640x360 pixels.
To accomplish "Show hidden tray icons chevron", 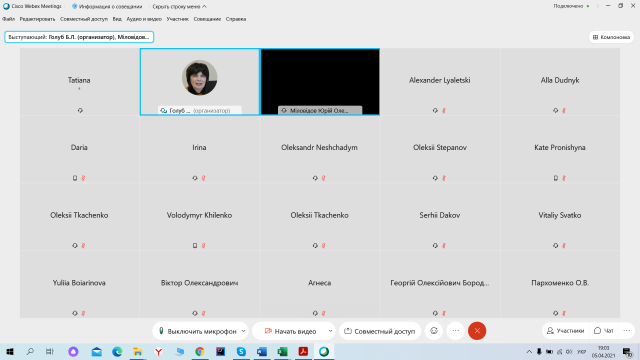I will (x=529, y=351).
